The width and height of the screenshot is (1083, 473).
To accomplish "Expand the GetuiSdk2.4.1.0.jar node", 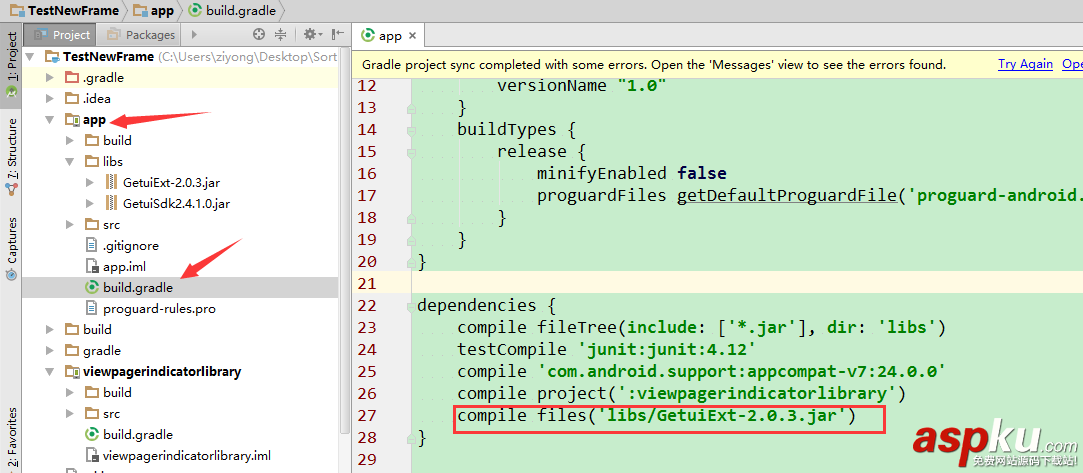I will pos(90,203).
